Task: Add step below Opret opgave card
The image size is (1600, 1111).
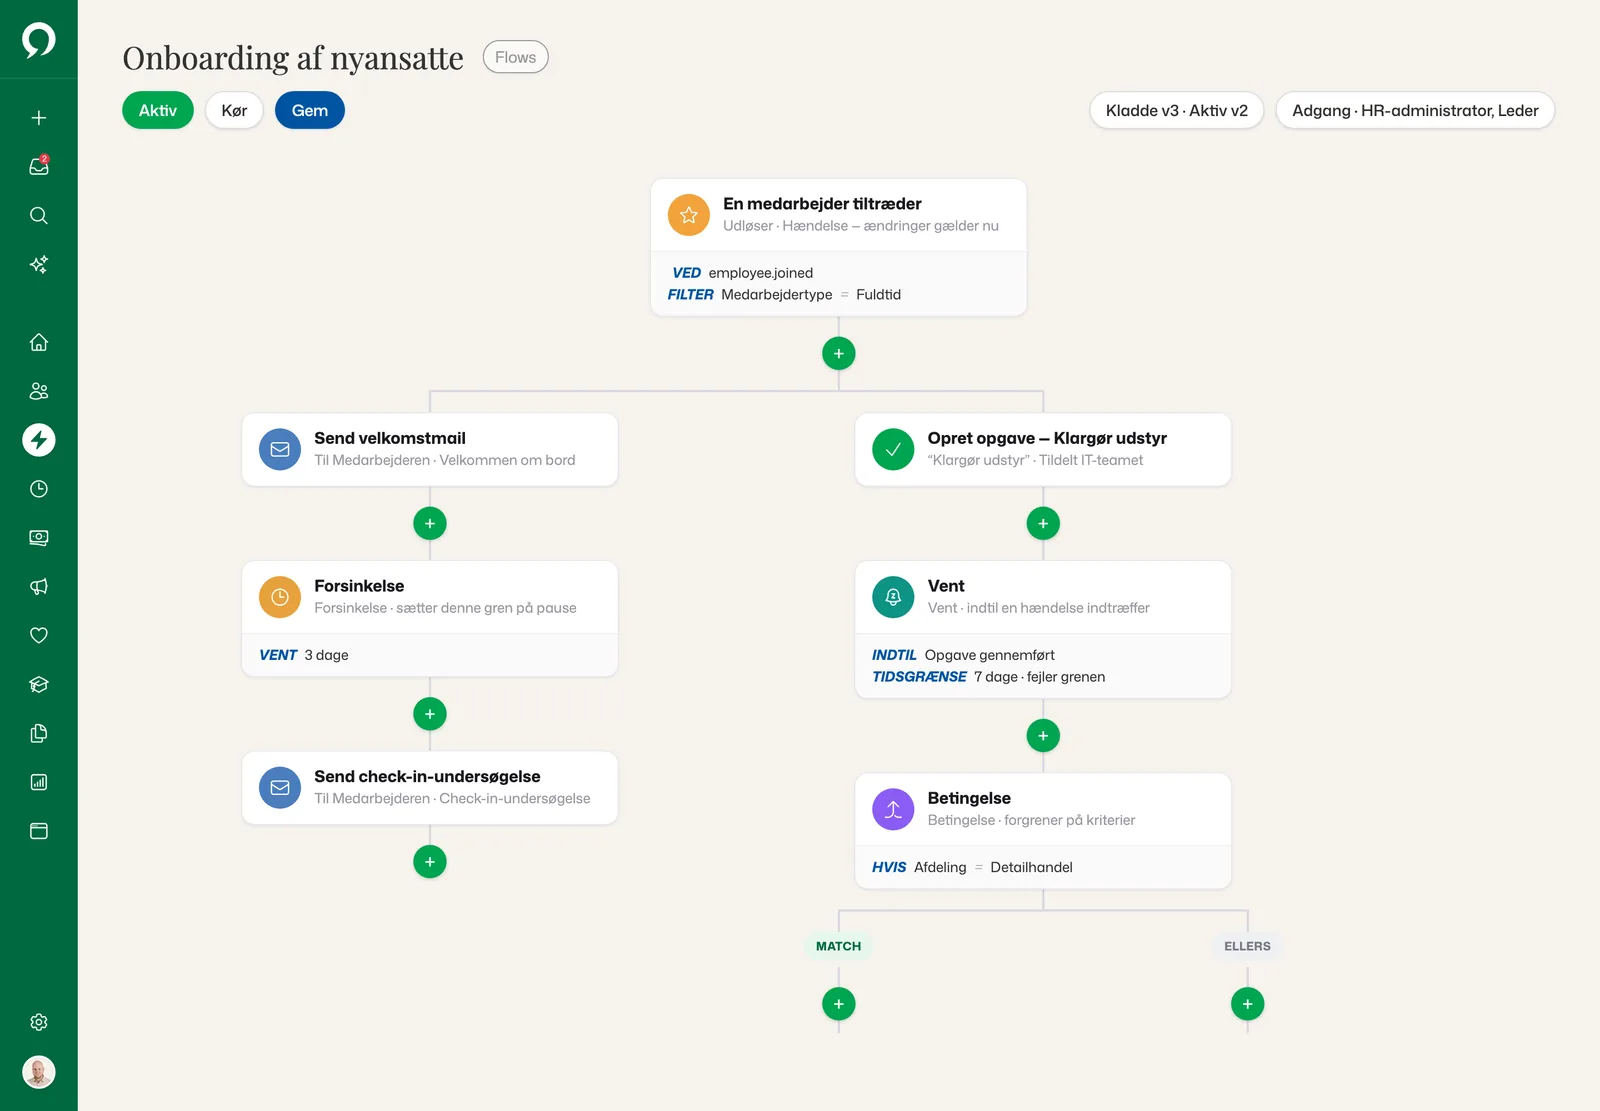Action: coord(1043,524)
